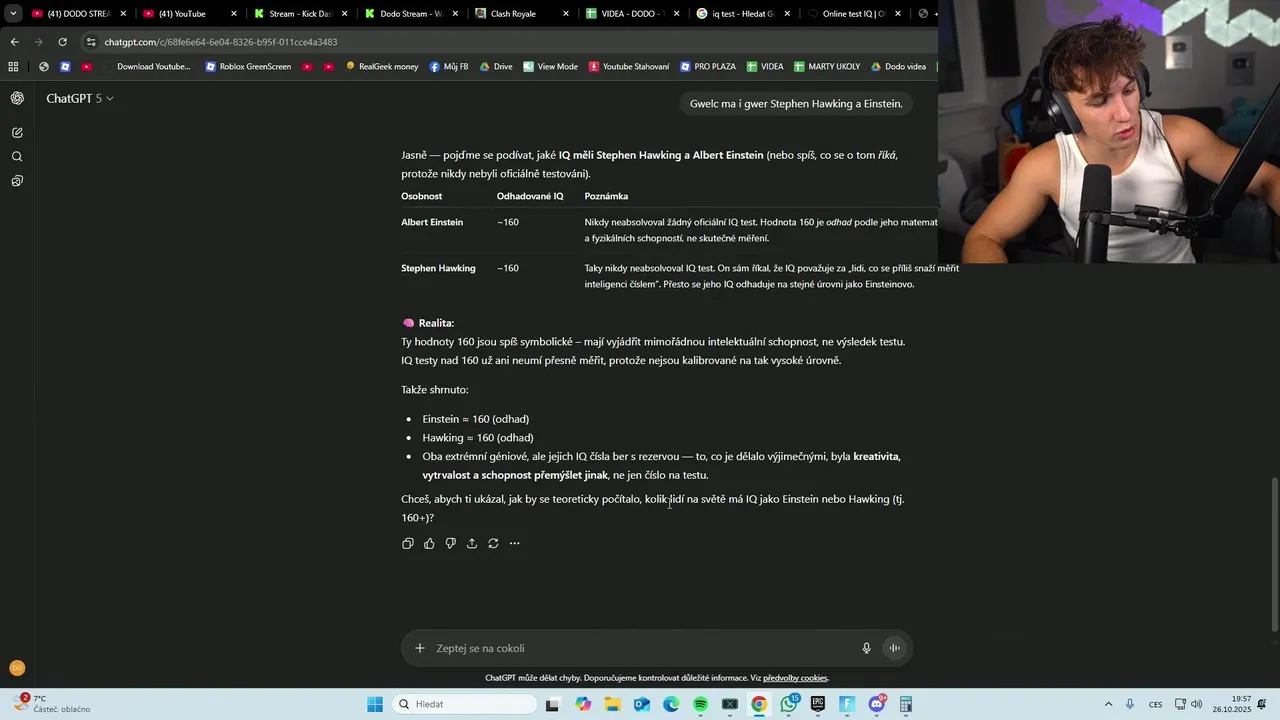Open the Drive bookmark
The height and width of the screenshot is (720, 1280).
(496, 66)
